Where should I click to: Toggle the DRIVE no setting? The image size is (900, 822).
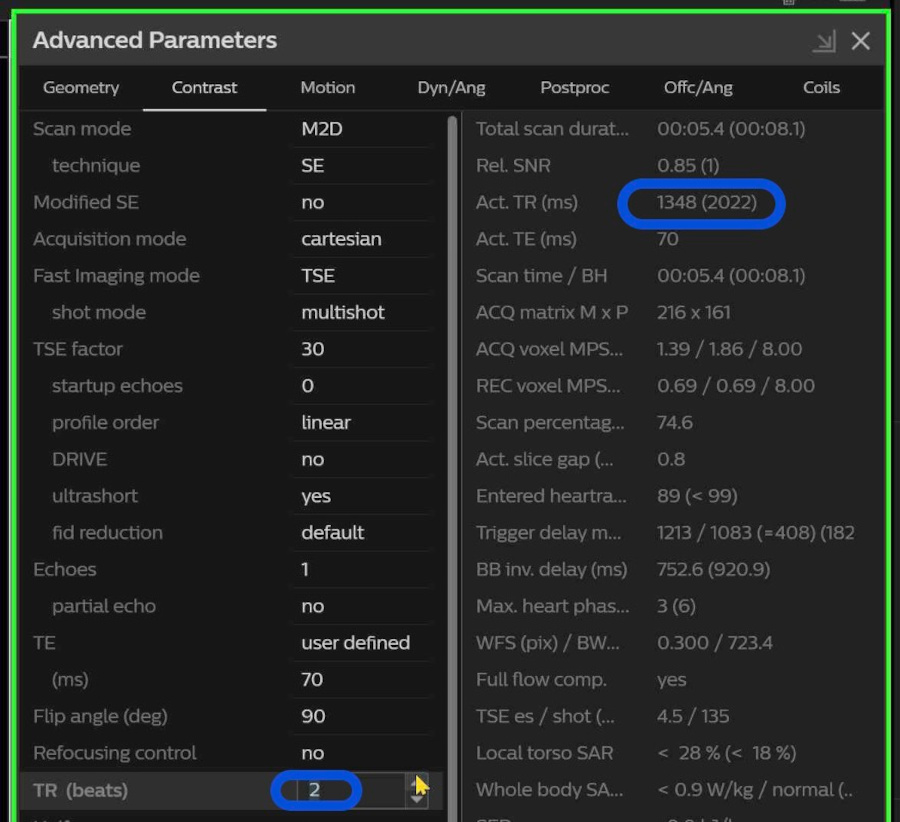[360, 460]
